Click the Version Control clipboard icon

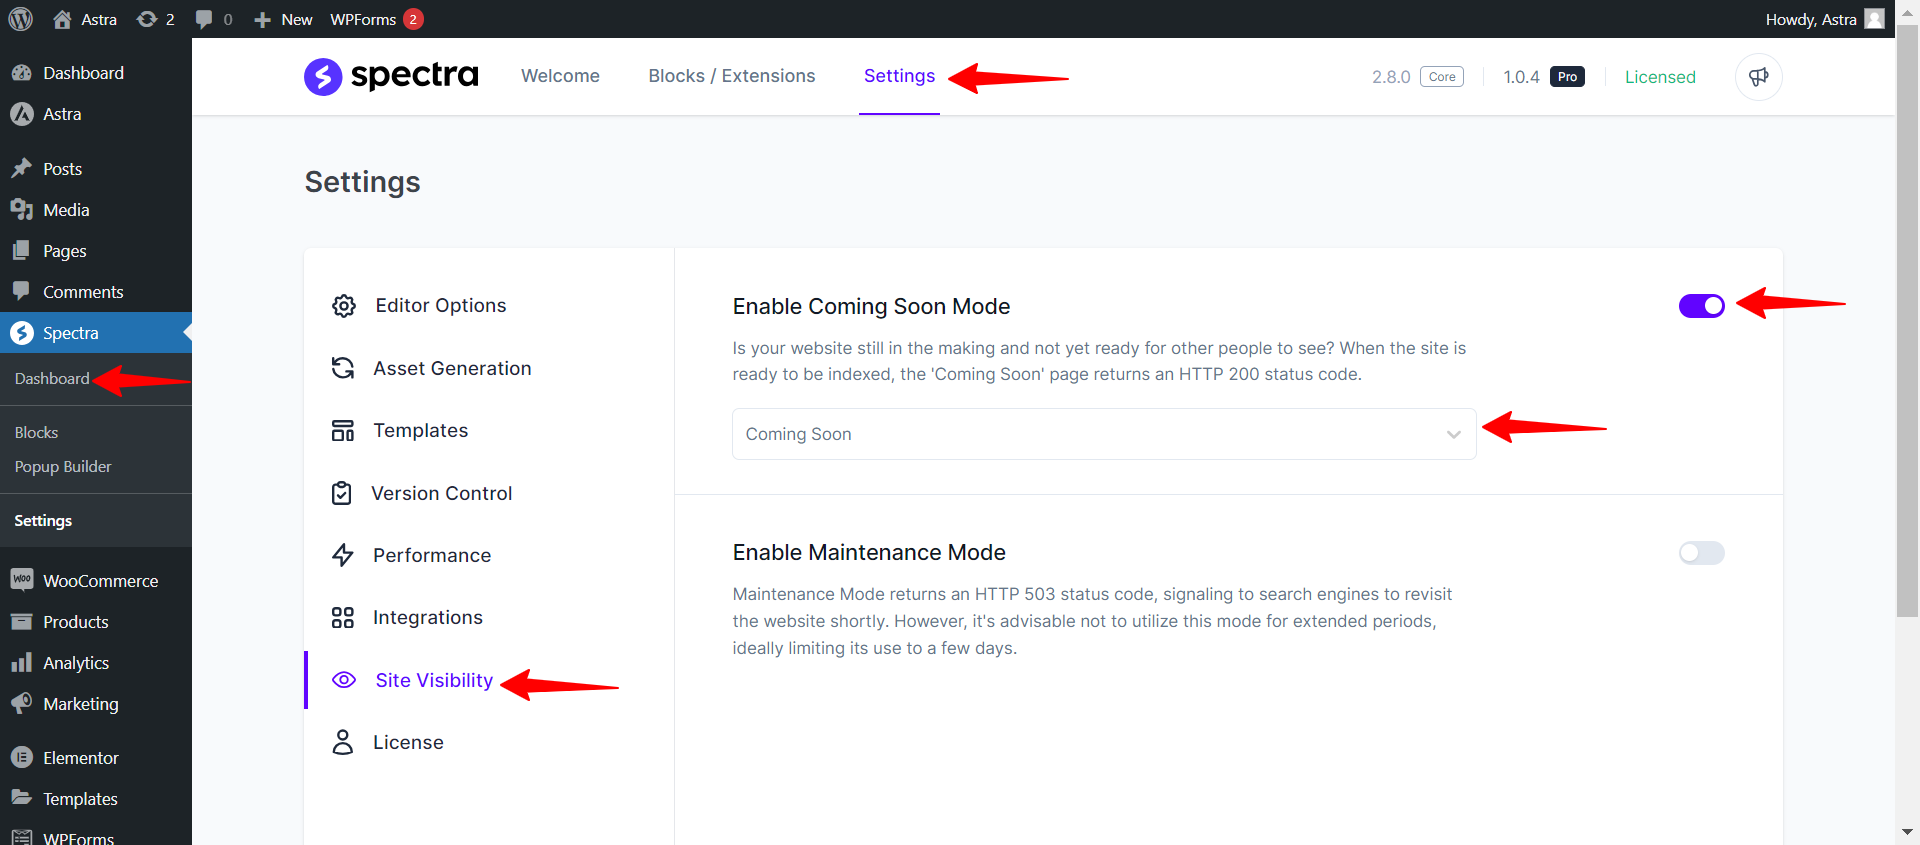coord(342,493)
